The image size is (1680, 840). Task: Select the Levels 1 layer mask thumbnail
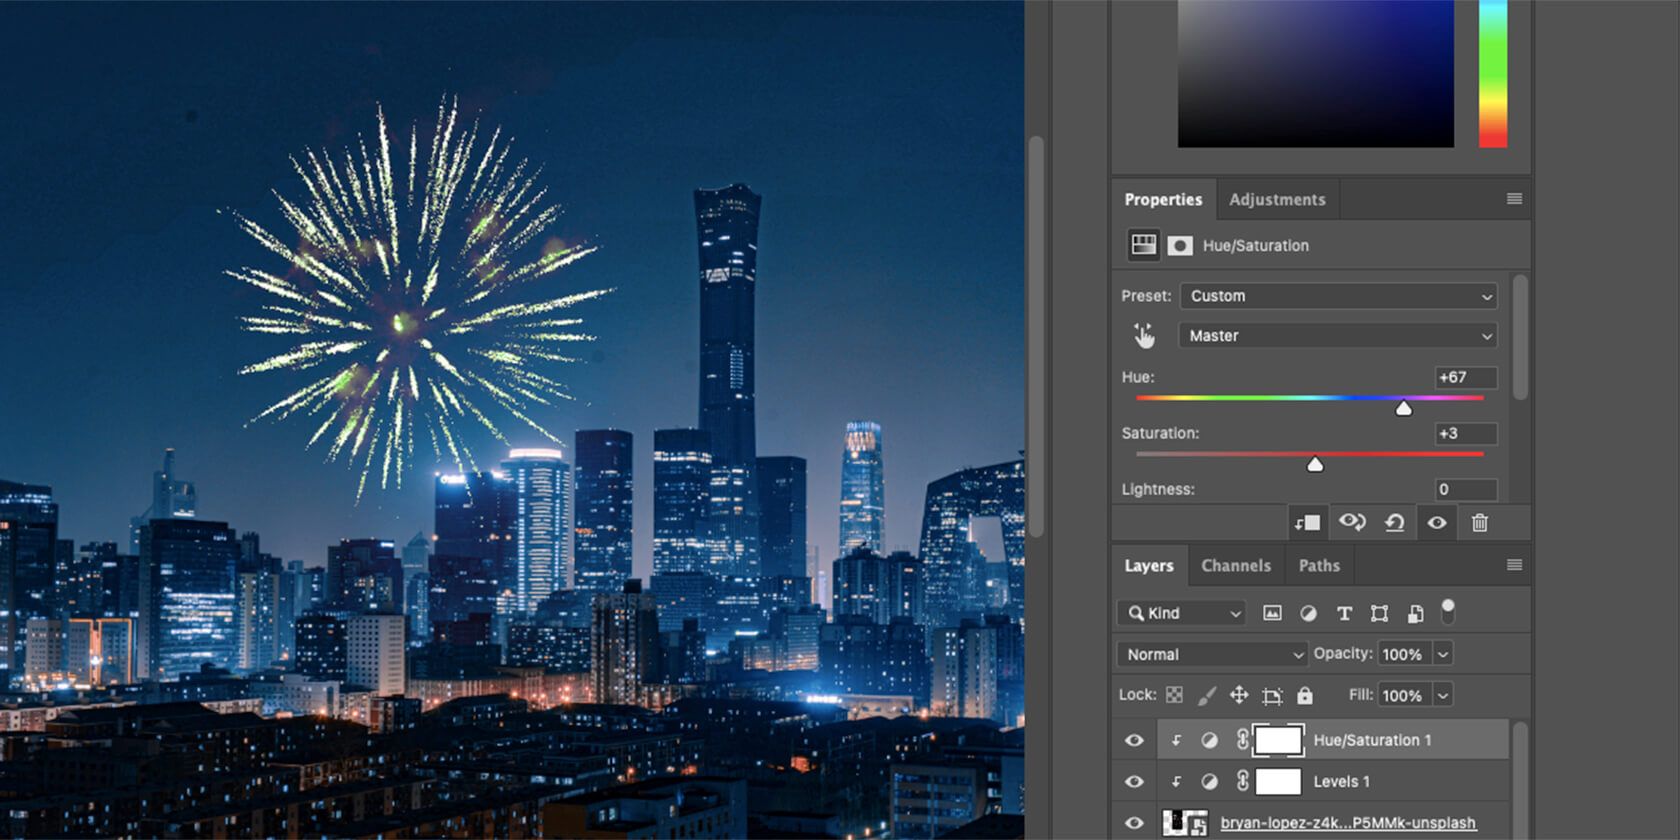[1278, 781]
